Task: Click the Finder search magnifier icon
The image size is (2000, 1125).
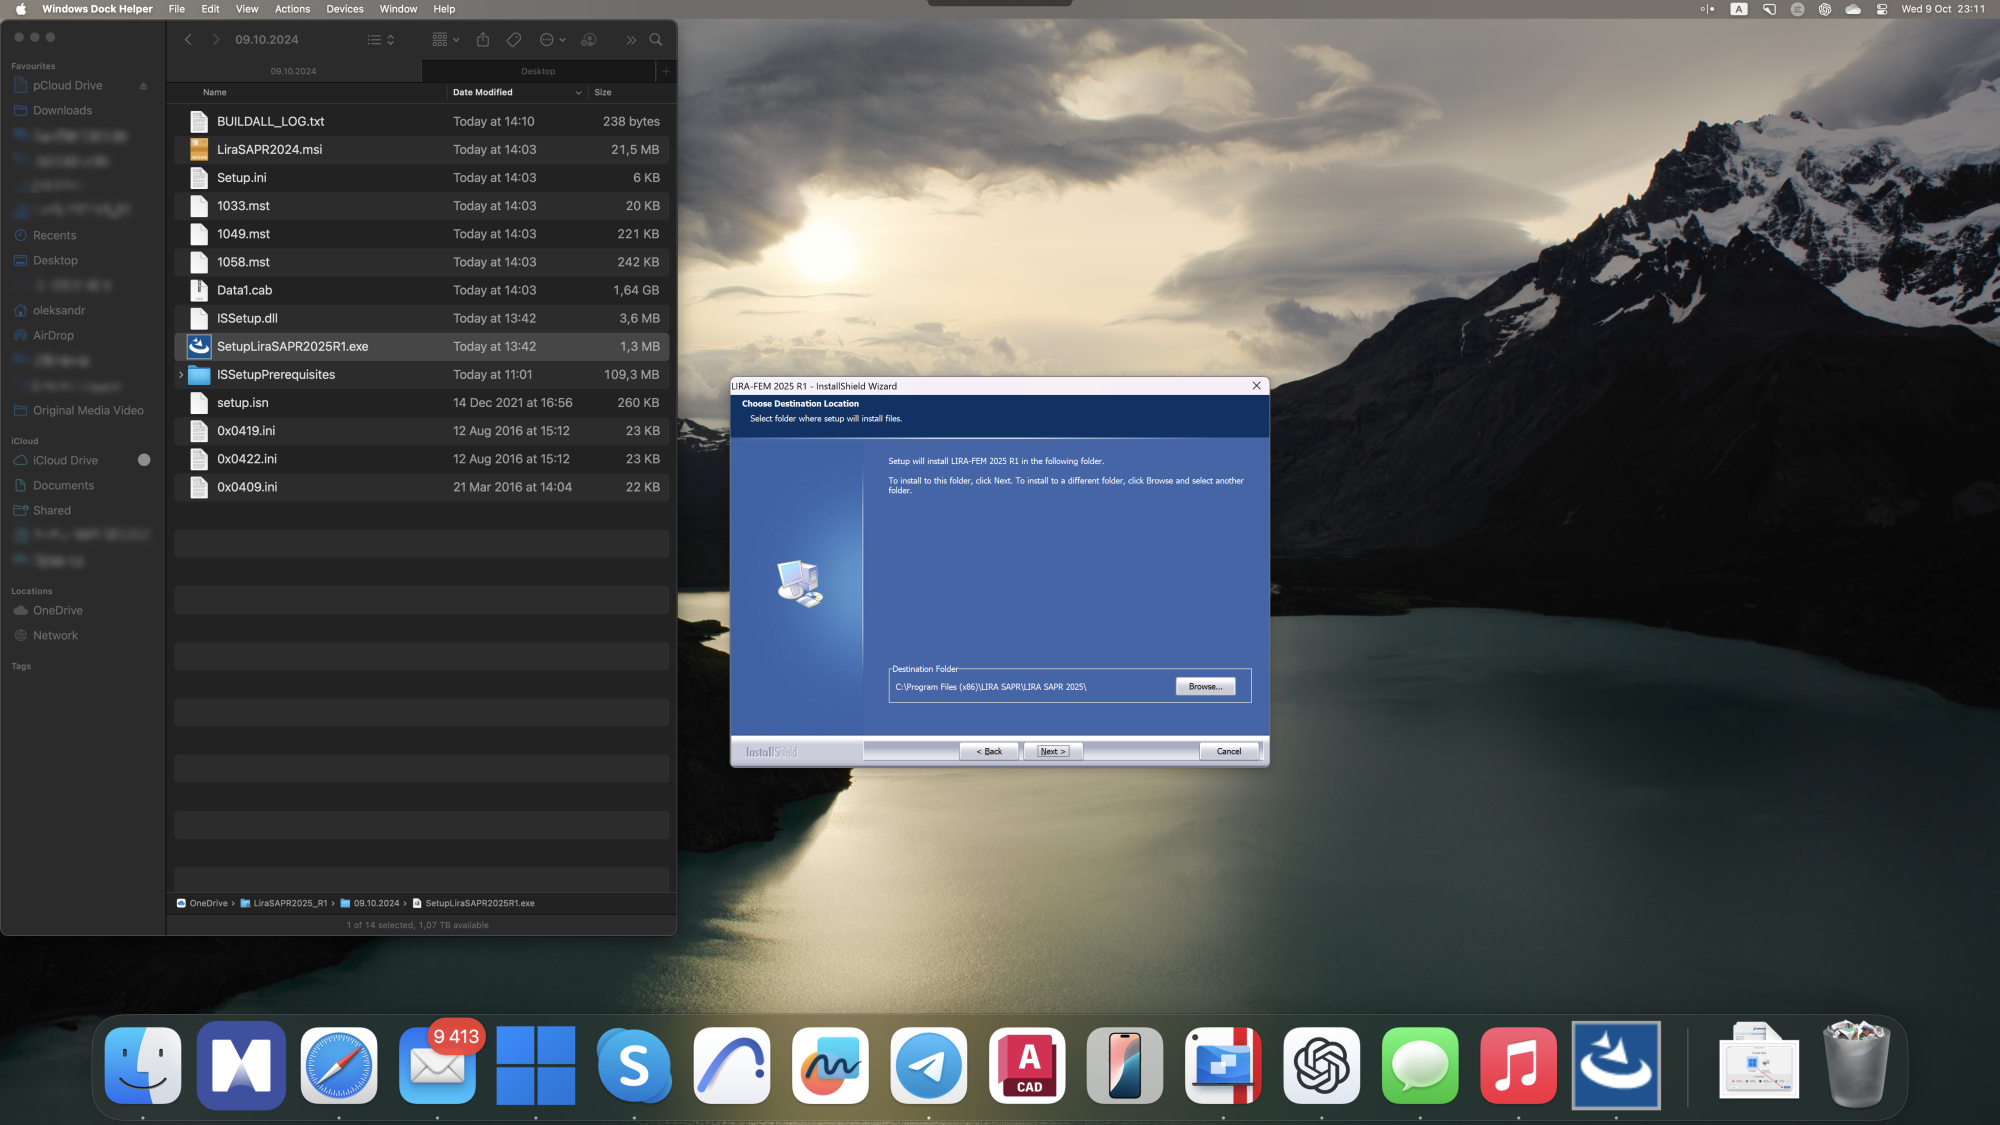Action: 656,40
